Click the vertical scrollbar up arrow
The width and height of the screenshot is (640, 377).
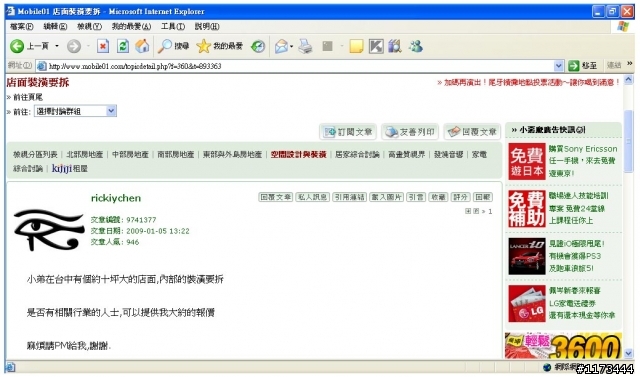pos(629,80)
